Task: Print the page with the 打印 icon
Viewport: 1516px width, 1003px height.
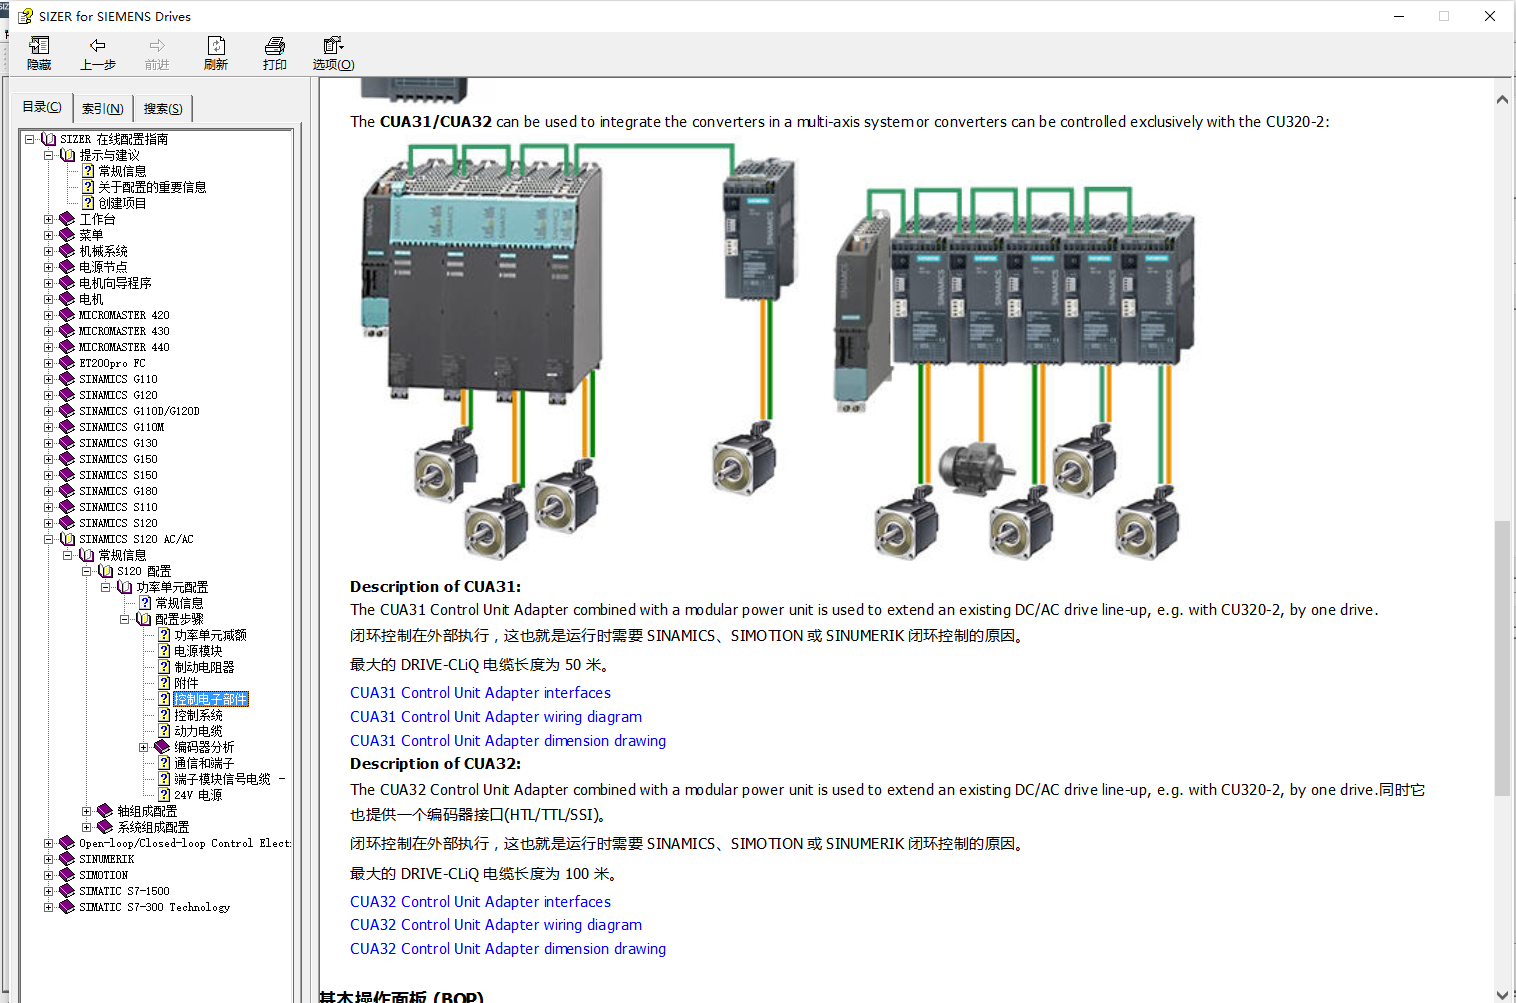Action: click(x=275, y=46)
